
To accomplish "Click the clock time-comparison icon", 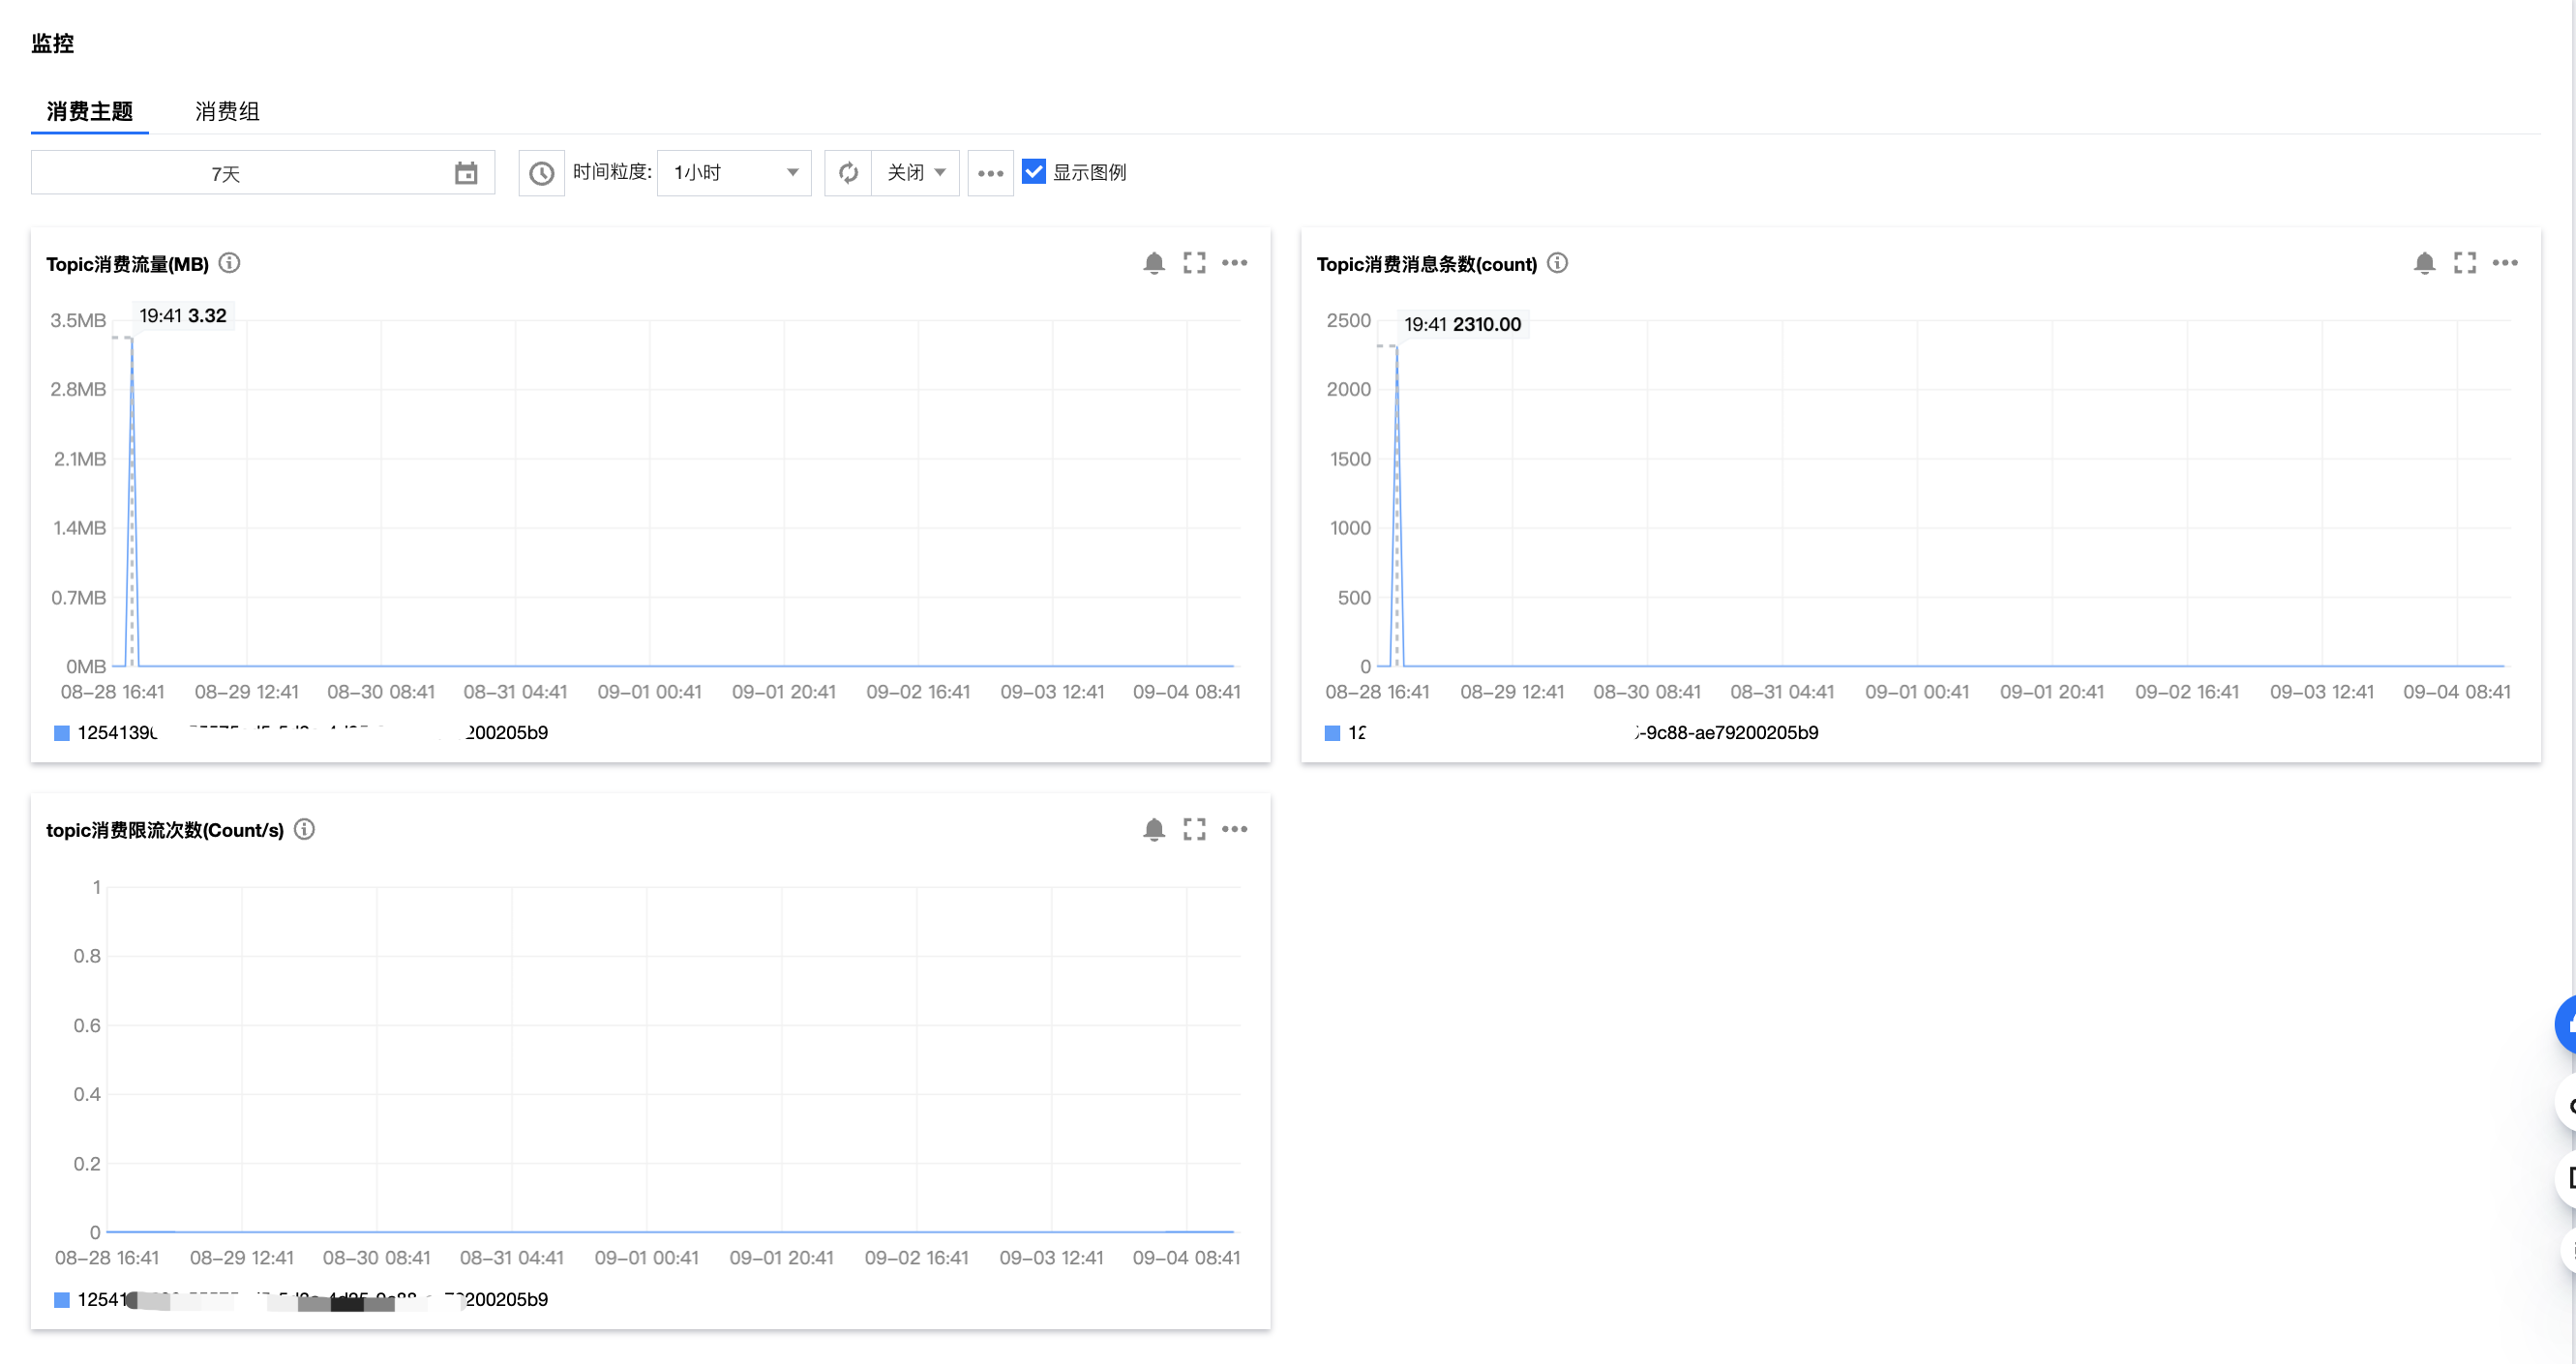I will [x=541, y=173].
